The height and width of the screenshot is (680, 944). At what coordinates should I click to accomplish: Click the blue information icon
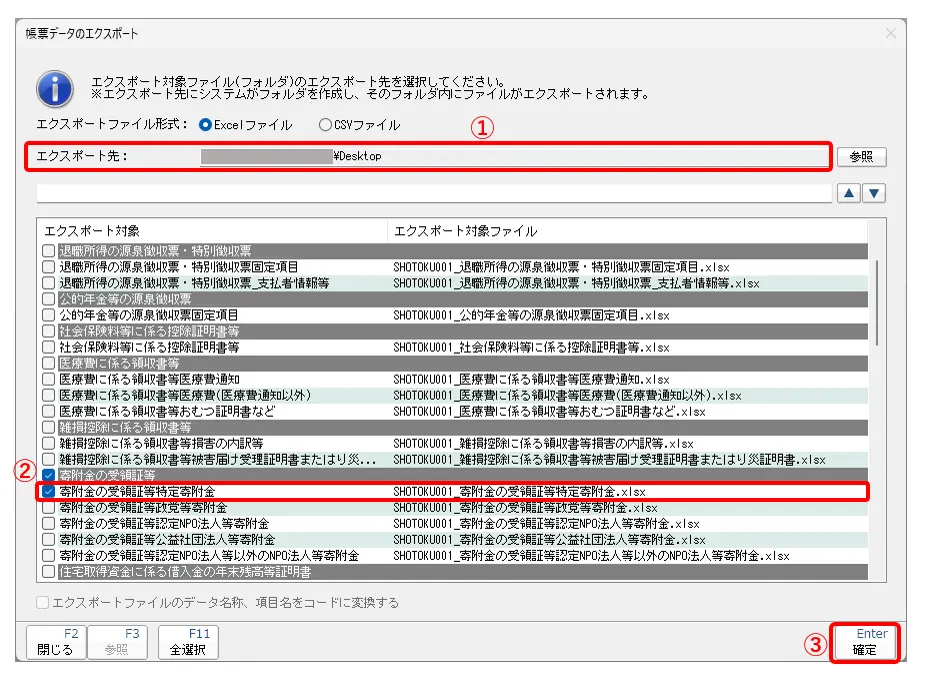click(x=55, y=88)
